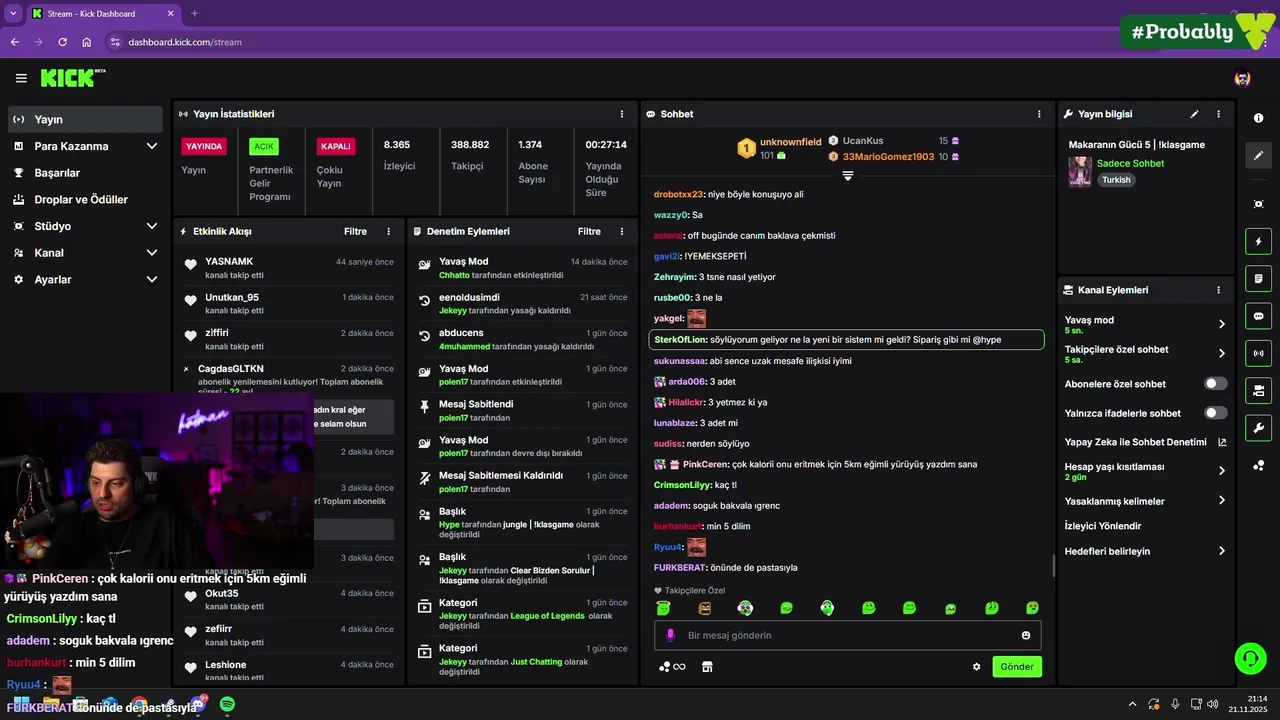
Task: Open the Yayın İstatistikleri panel options menu
Action: coord(622,114)
